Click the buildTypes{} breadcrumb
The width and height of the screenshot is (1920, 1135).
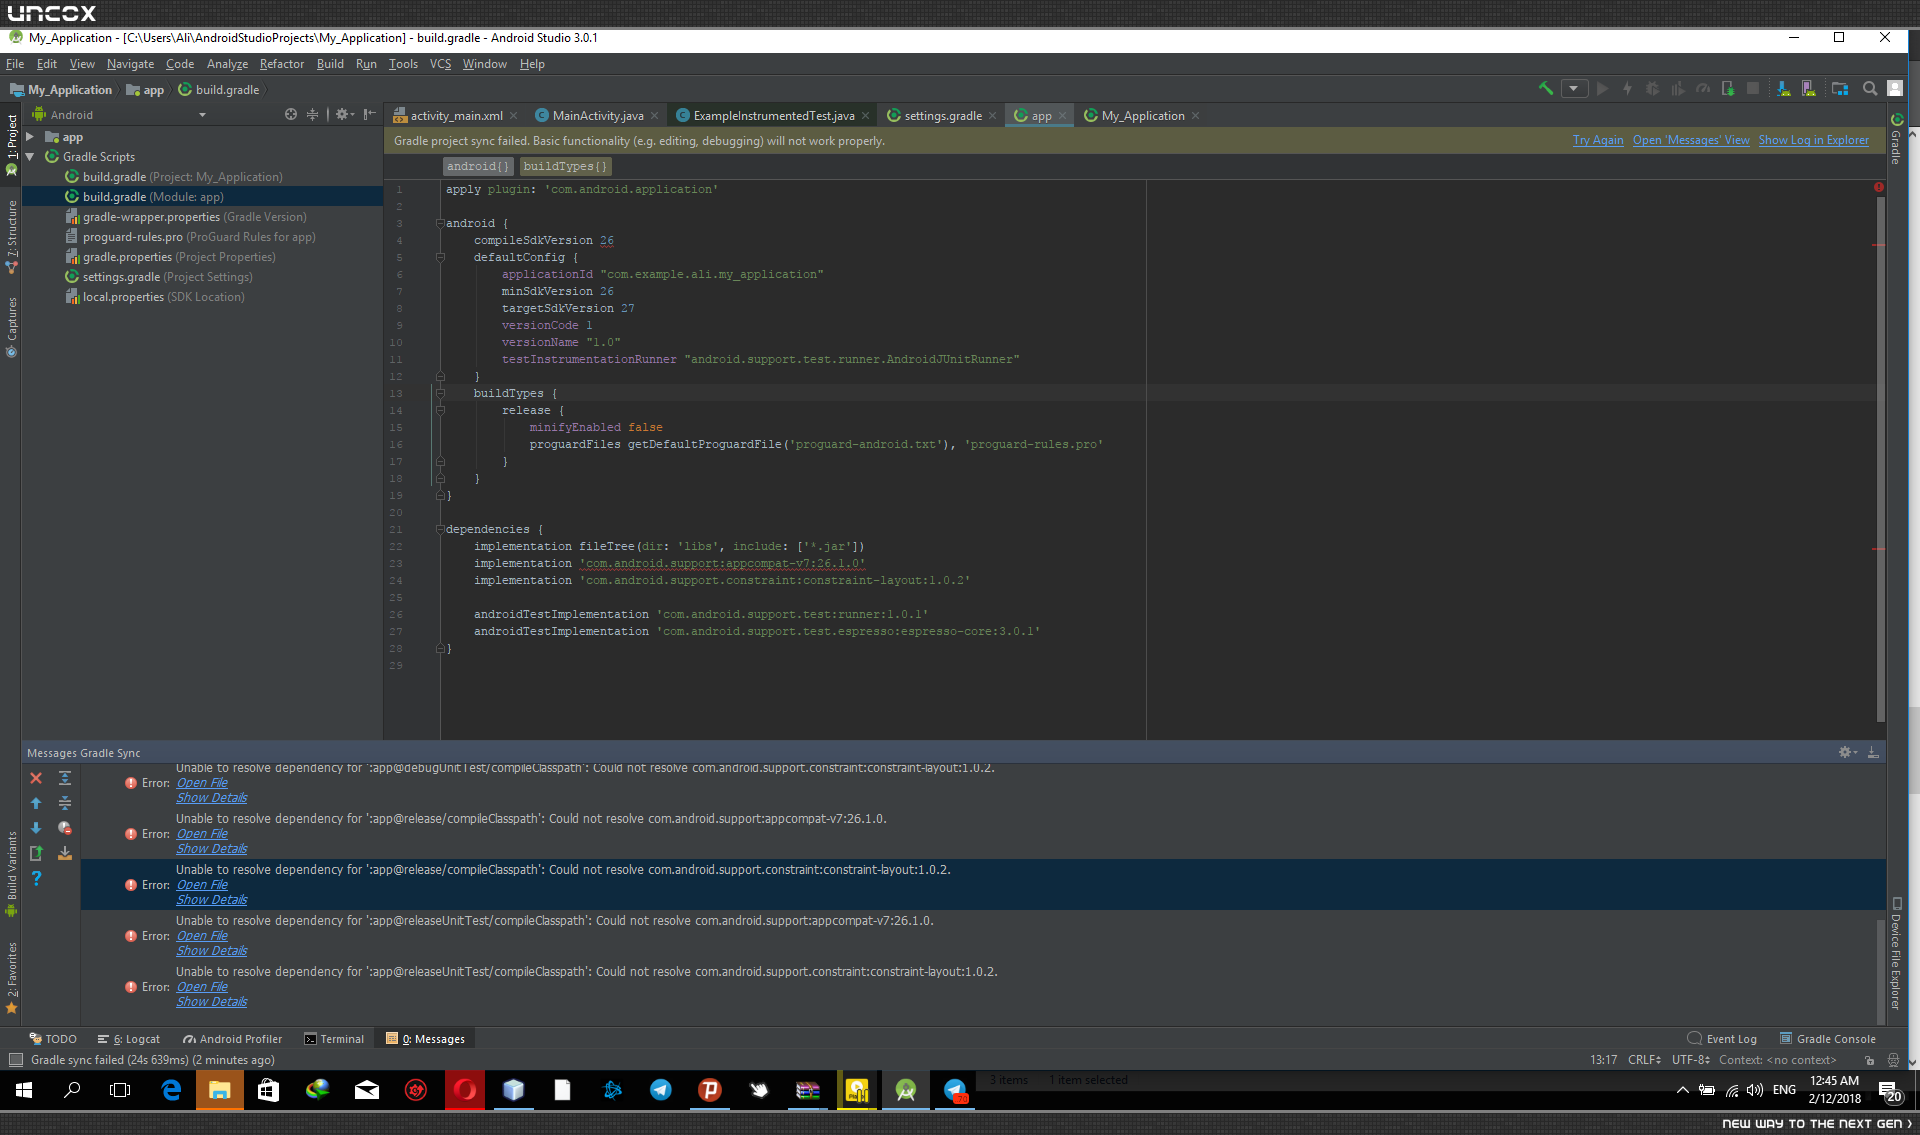click(565, 167)
